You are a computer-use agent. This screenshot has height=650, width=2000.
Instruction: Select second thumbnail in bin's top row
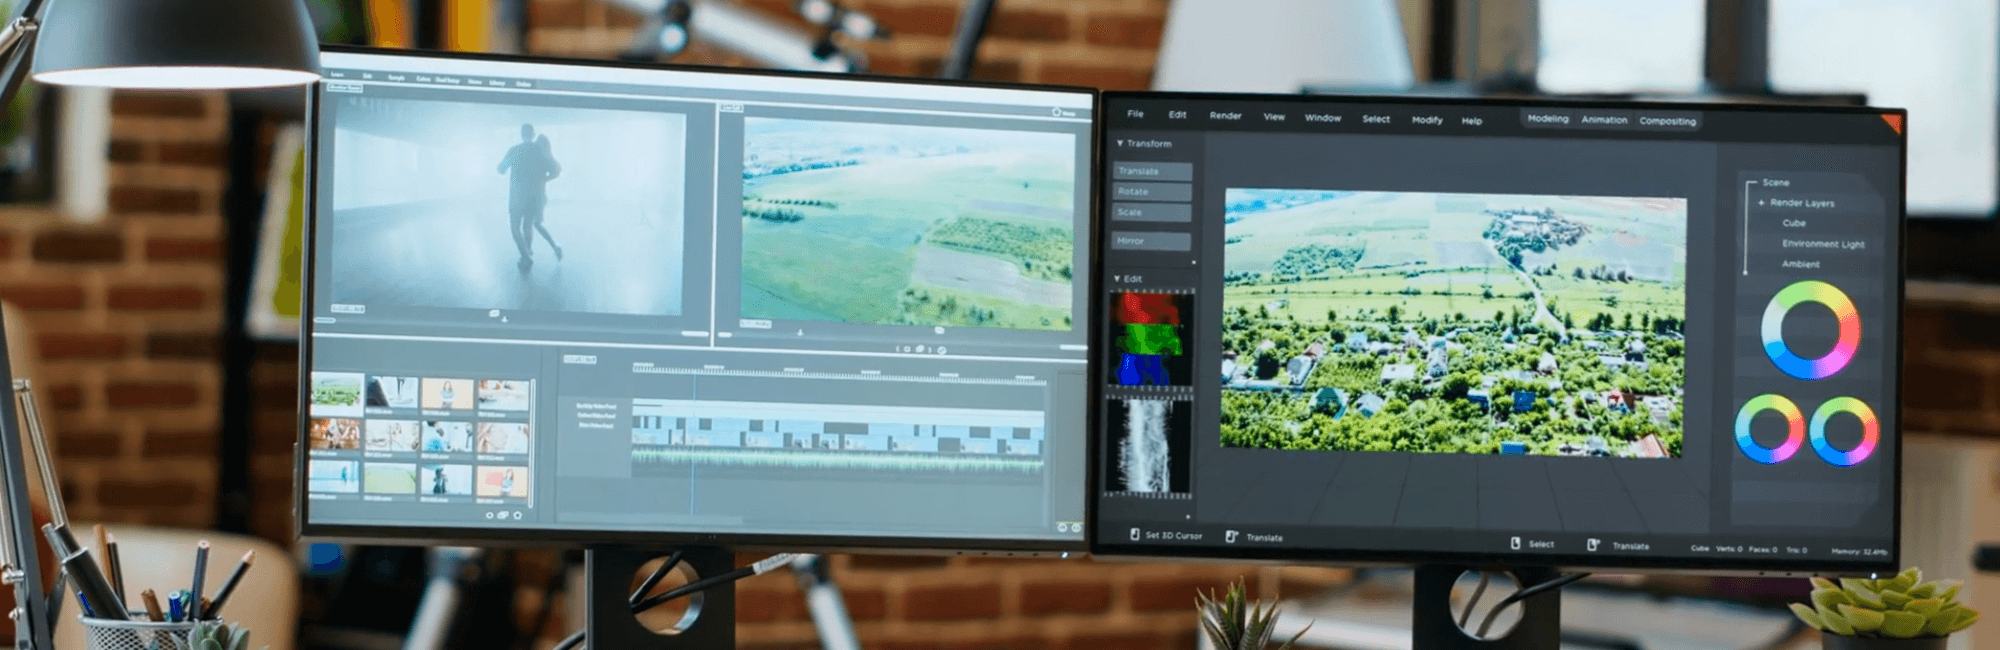click(392, 392)
